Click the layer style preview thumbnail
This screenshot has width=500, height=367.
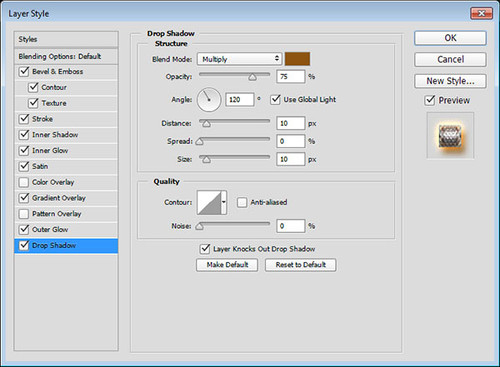pos(450,136)
